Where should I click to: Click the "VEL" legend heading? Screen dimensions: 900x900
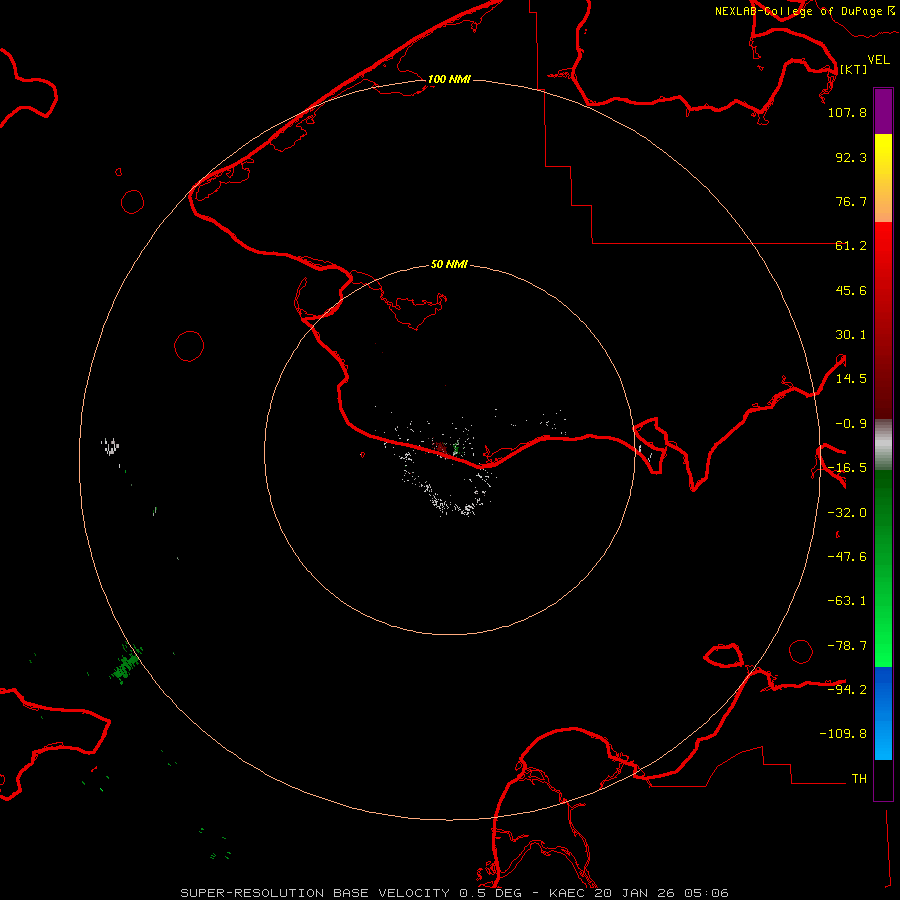(878, 60)
